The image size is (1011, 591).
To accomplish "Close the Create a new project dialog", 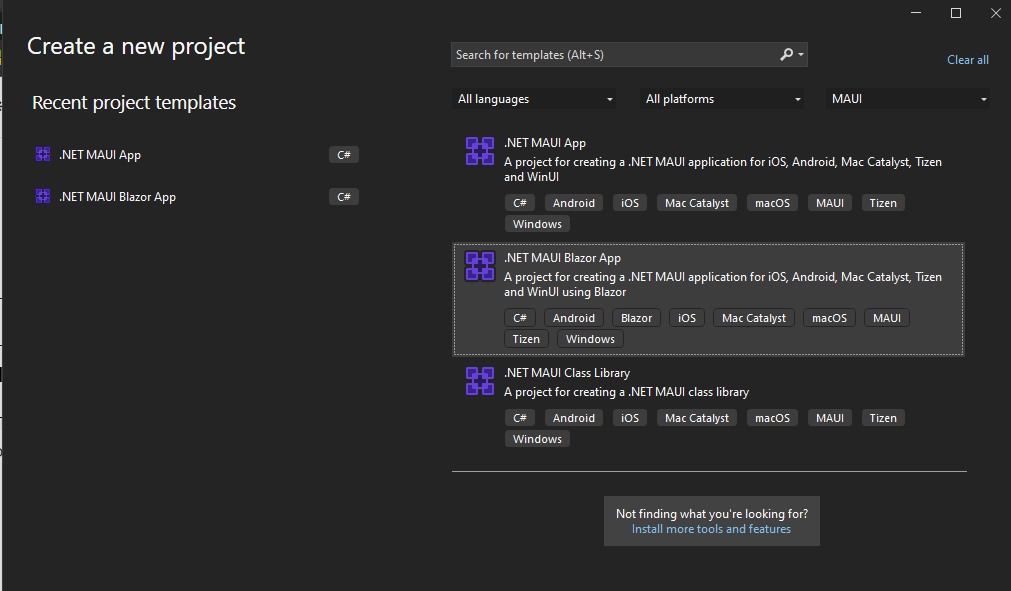I will tap(993, 13).
